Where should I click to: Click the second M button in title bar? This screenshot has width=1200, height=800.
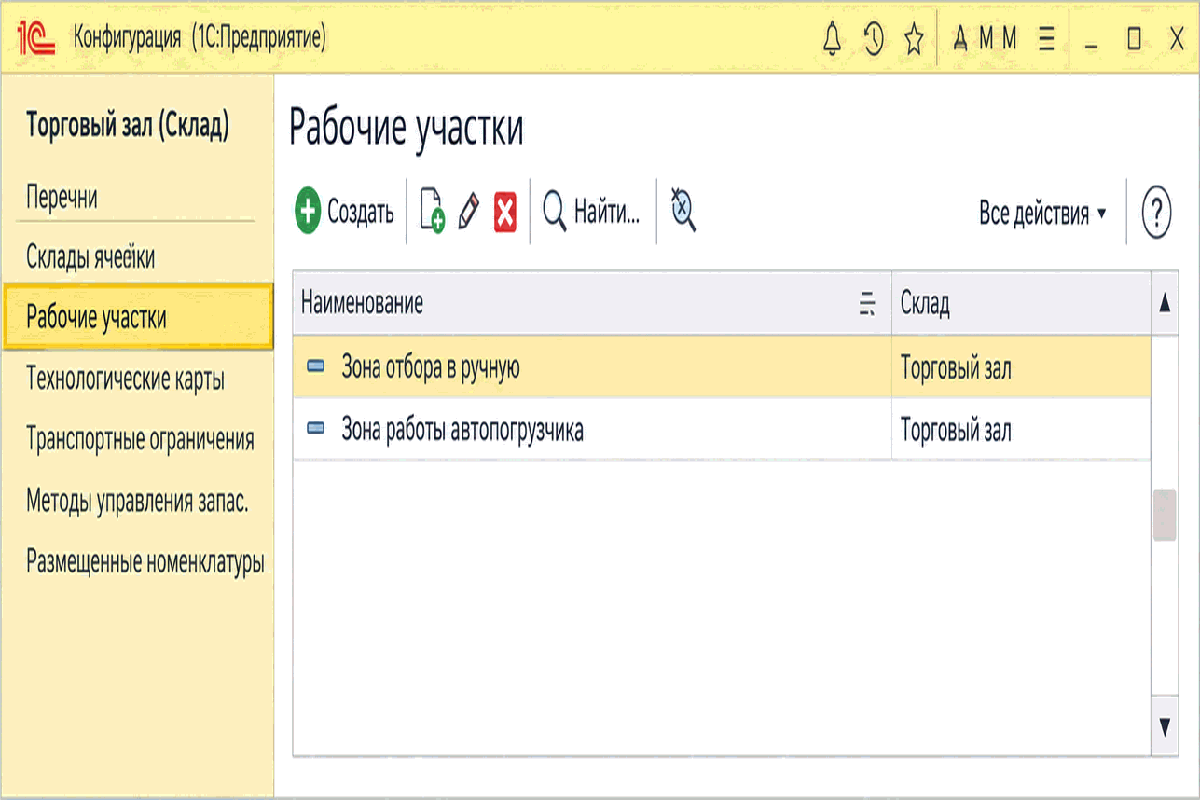pos(1009,38)
